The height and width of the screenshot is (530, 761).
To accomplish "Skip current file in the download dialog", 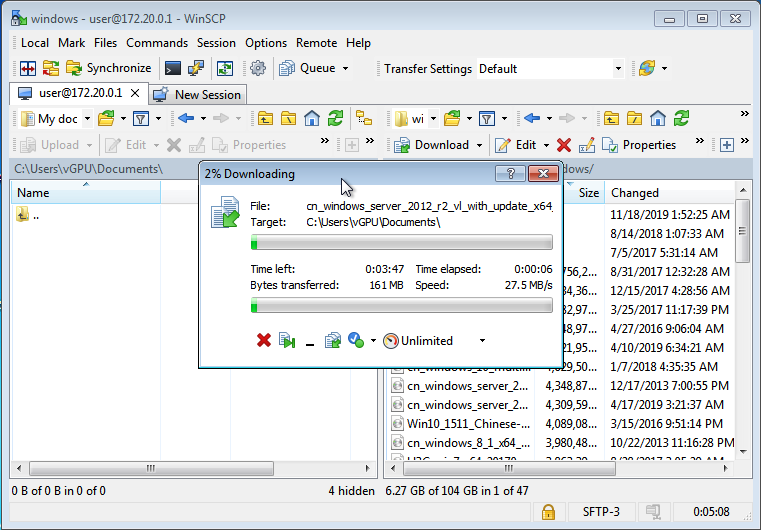I will [x=287, y=340].
